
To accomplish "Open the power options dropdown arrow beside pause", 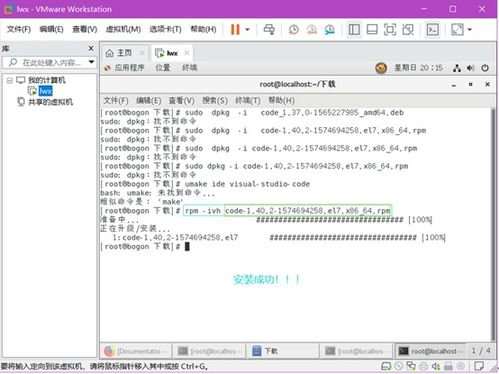I will (247, 30).
